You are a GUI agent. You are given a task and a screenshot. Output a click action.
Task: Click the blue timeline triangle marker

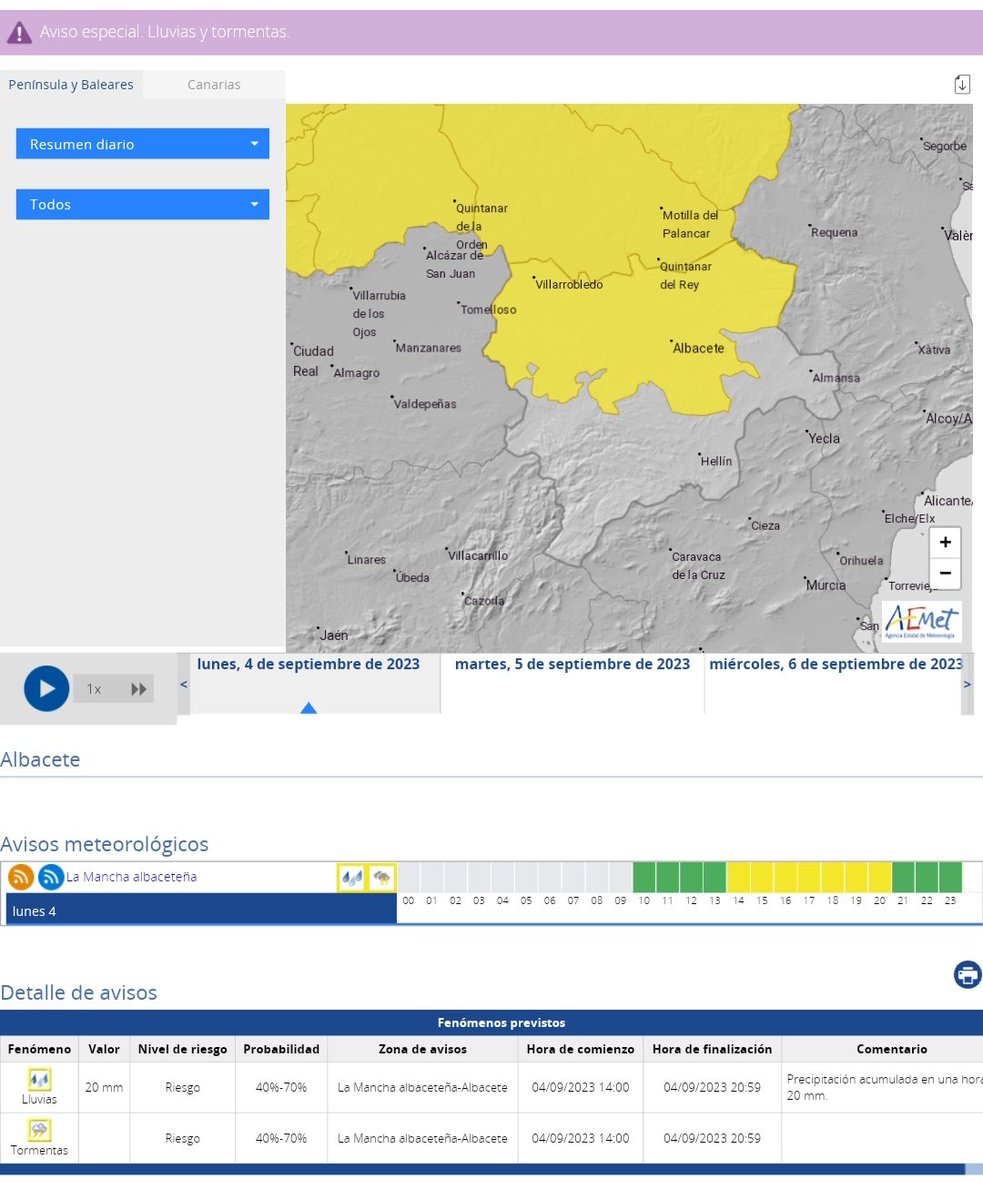coord(309,707)
